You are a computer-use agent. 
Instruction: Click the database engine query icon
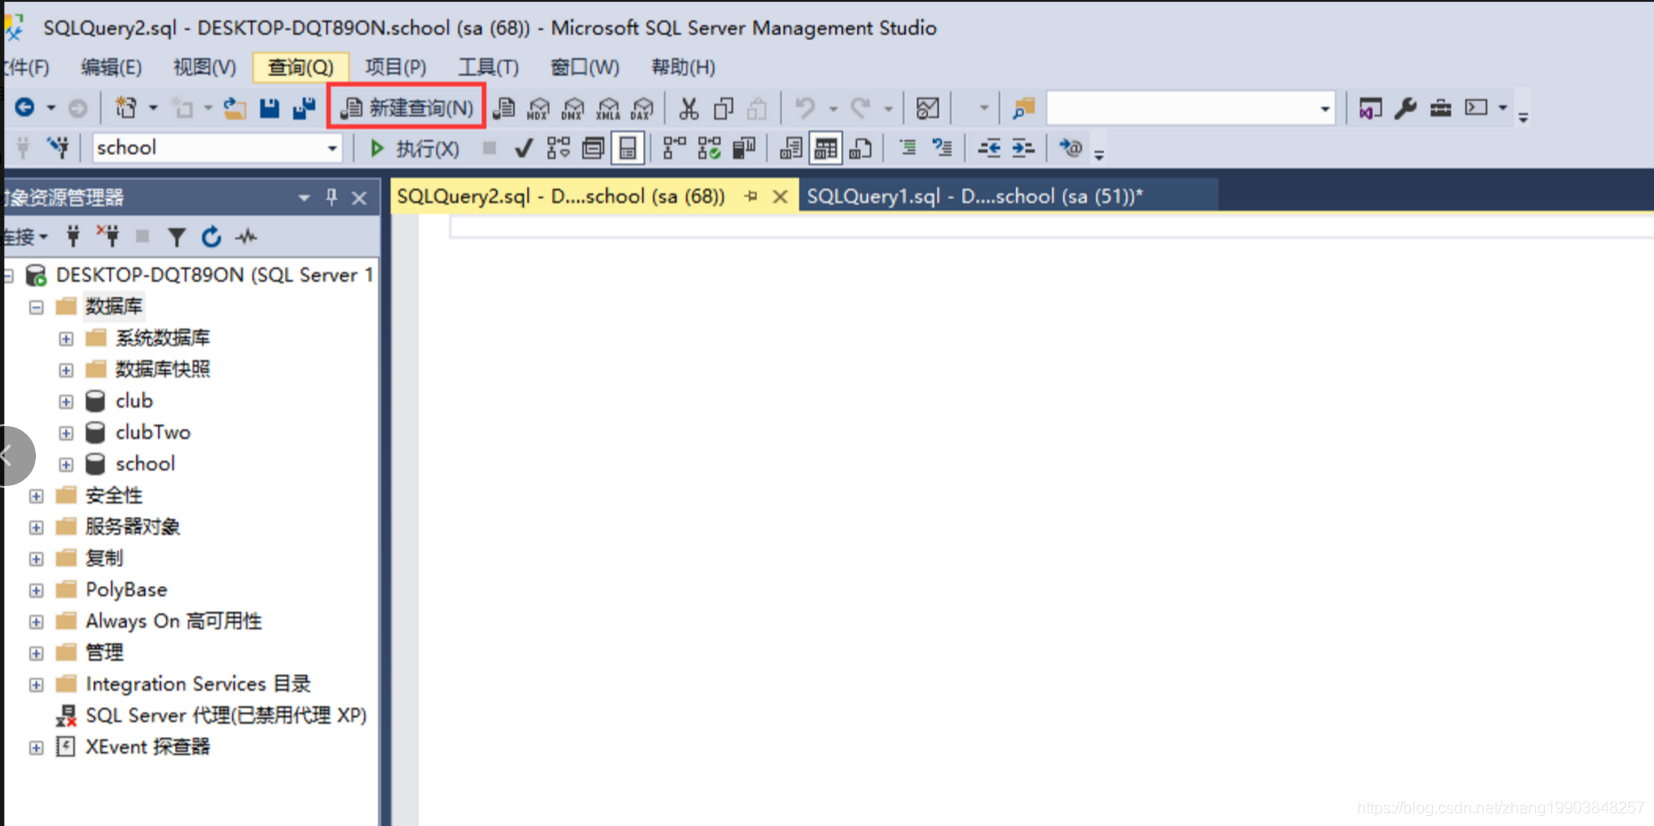(505, 108)
